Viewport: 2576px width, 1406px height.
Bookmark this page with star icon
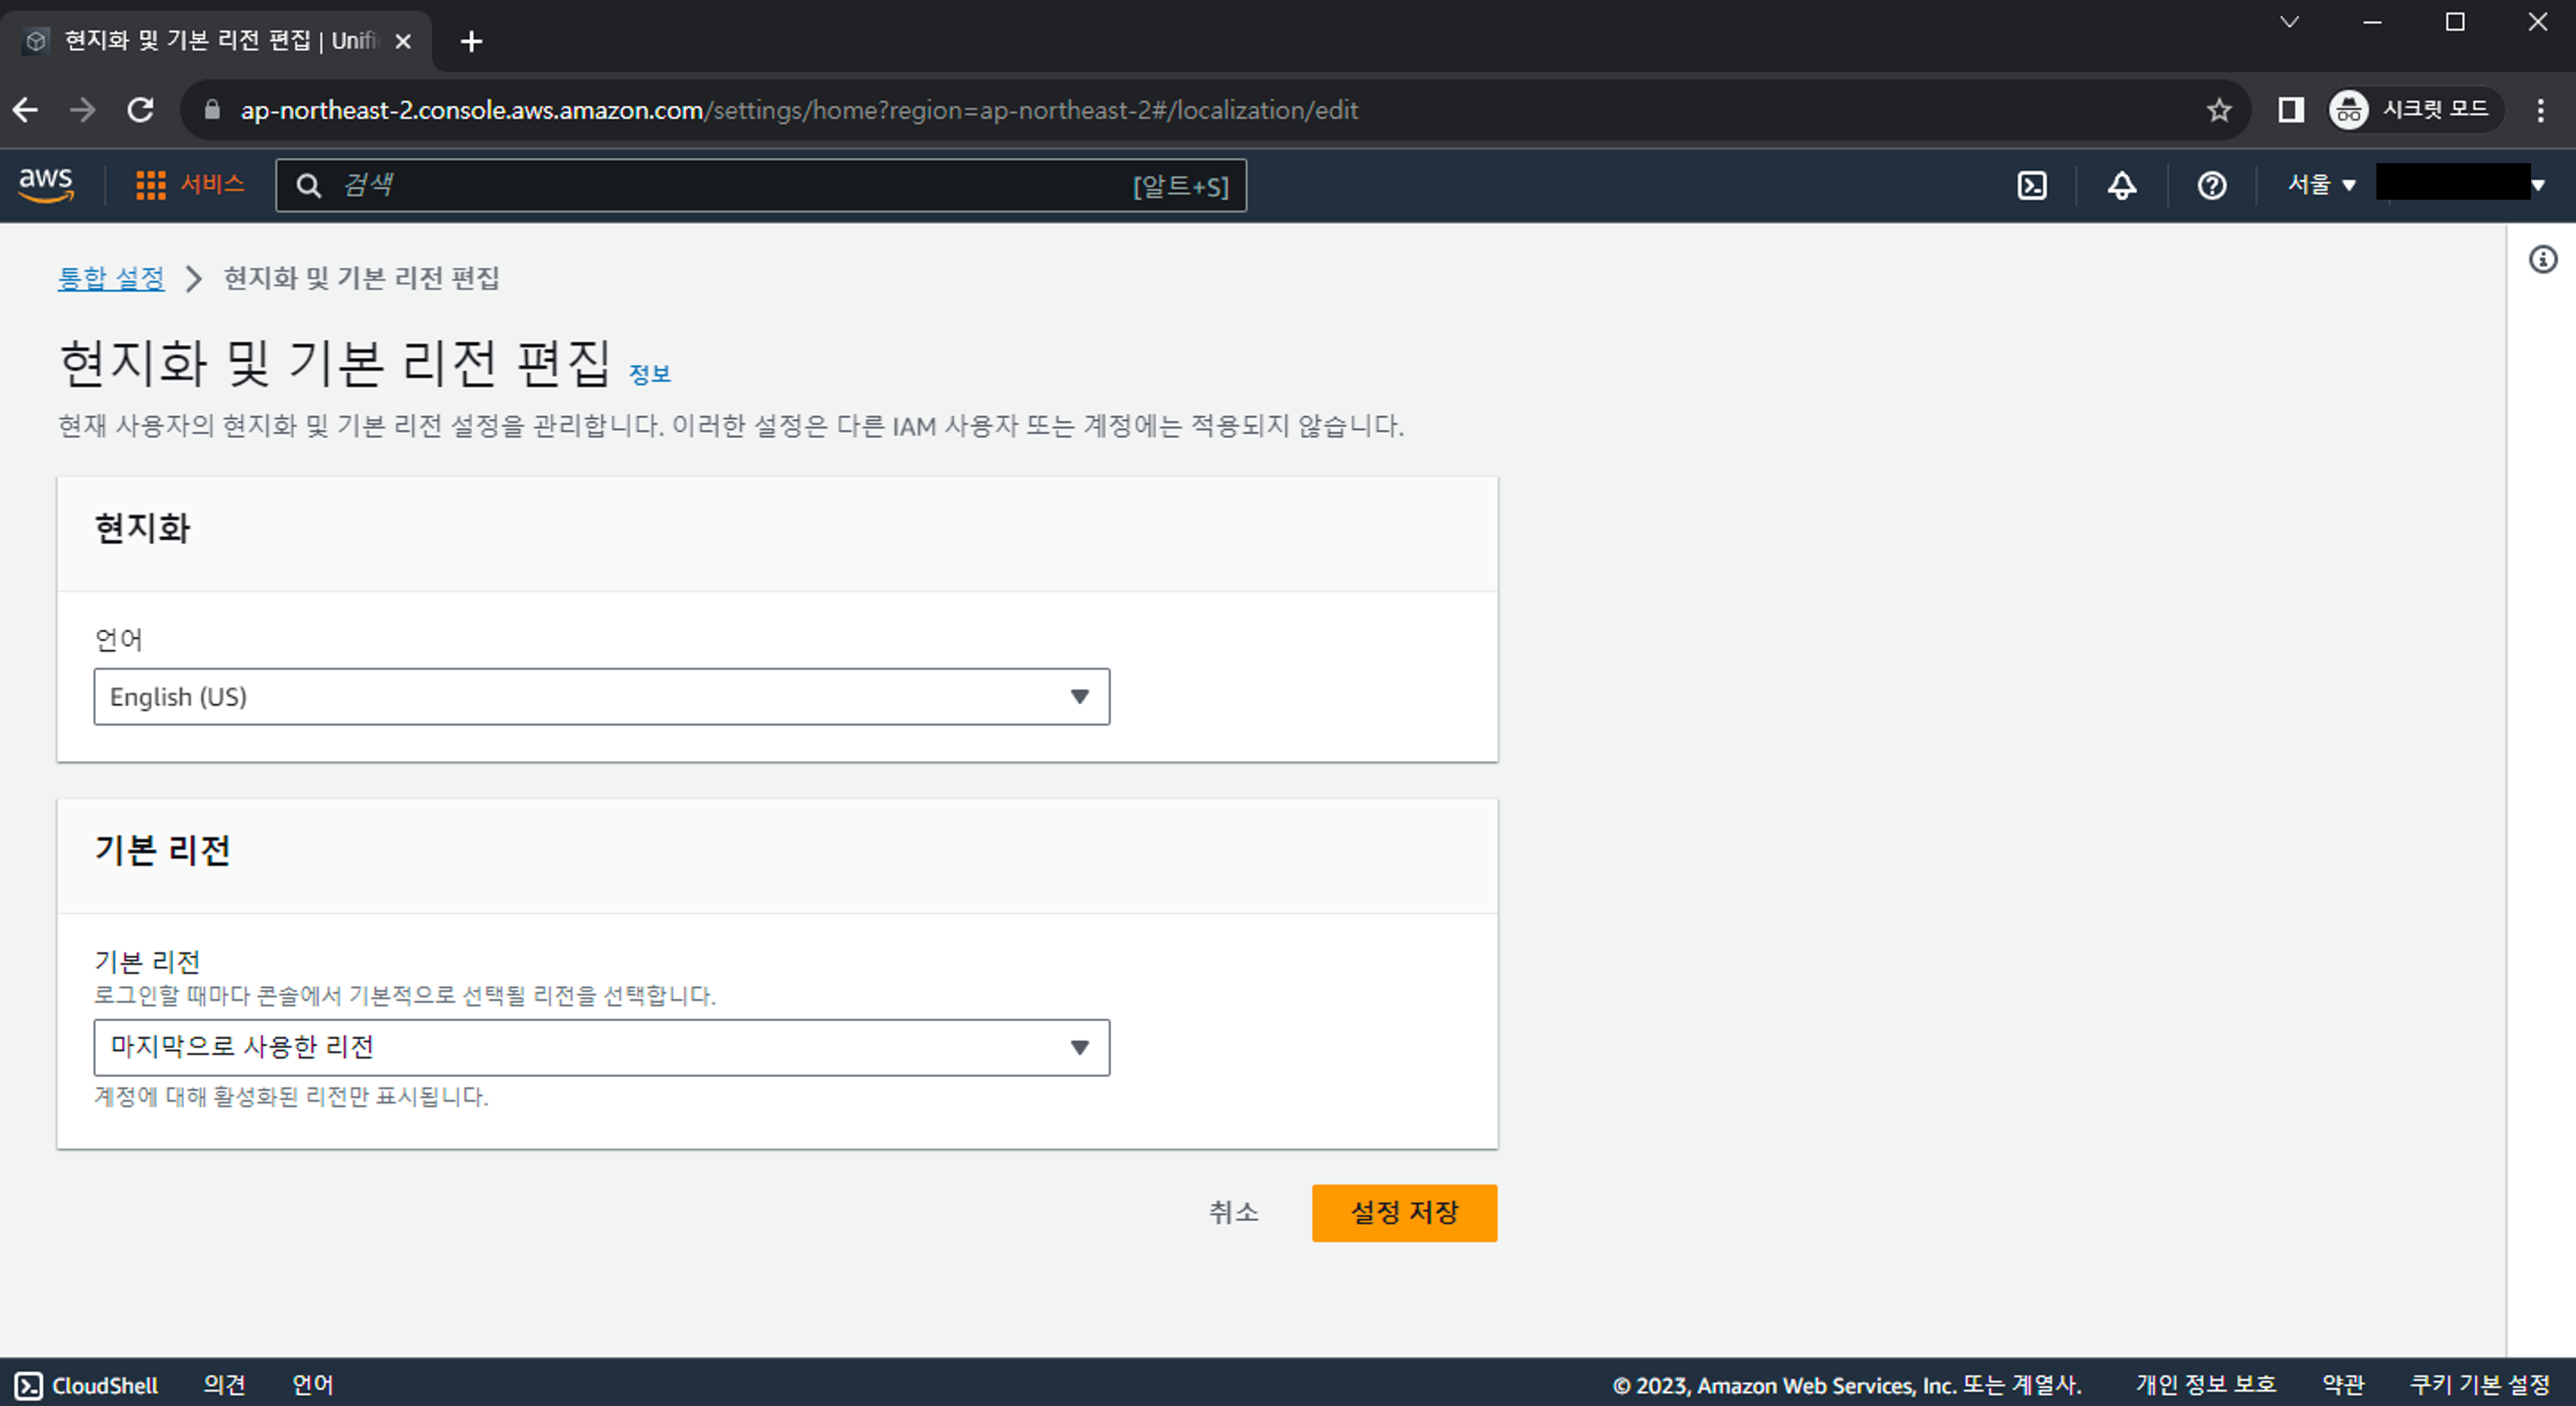2218,110
